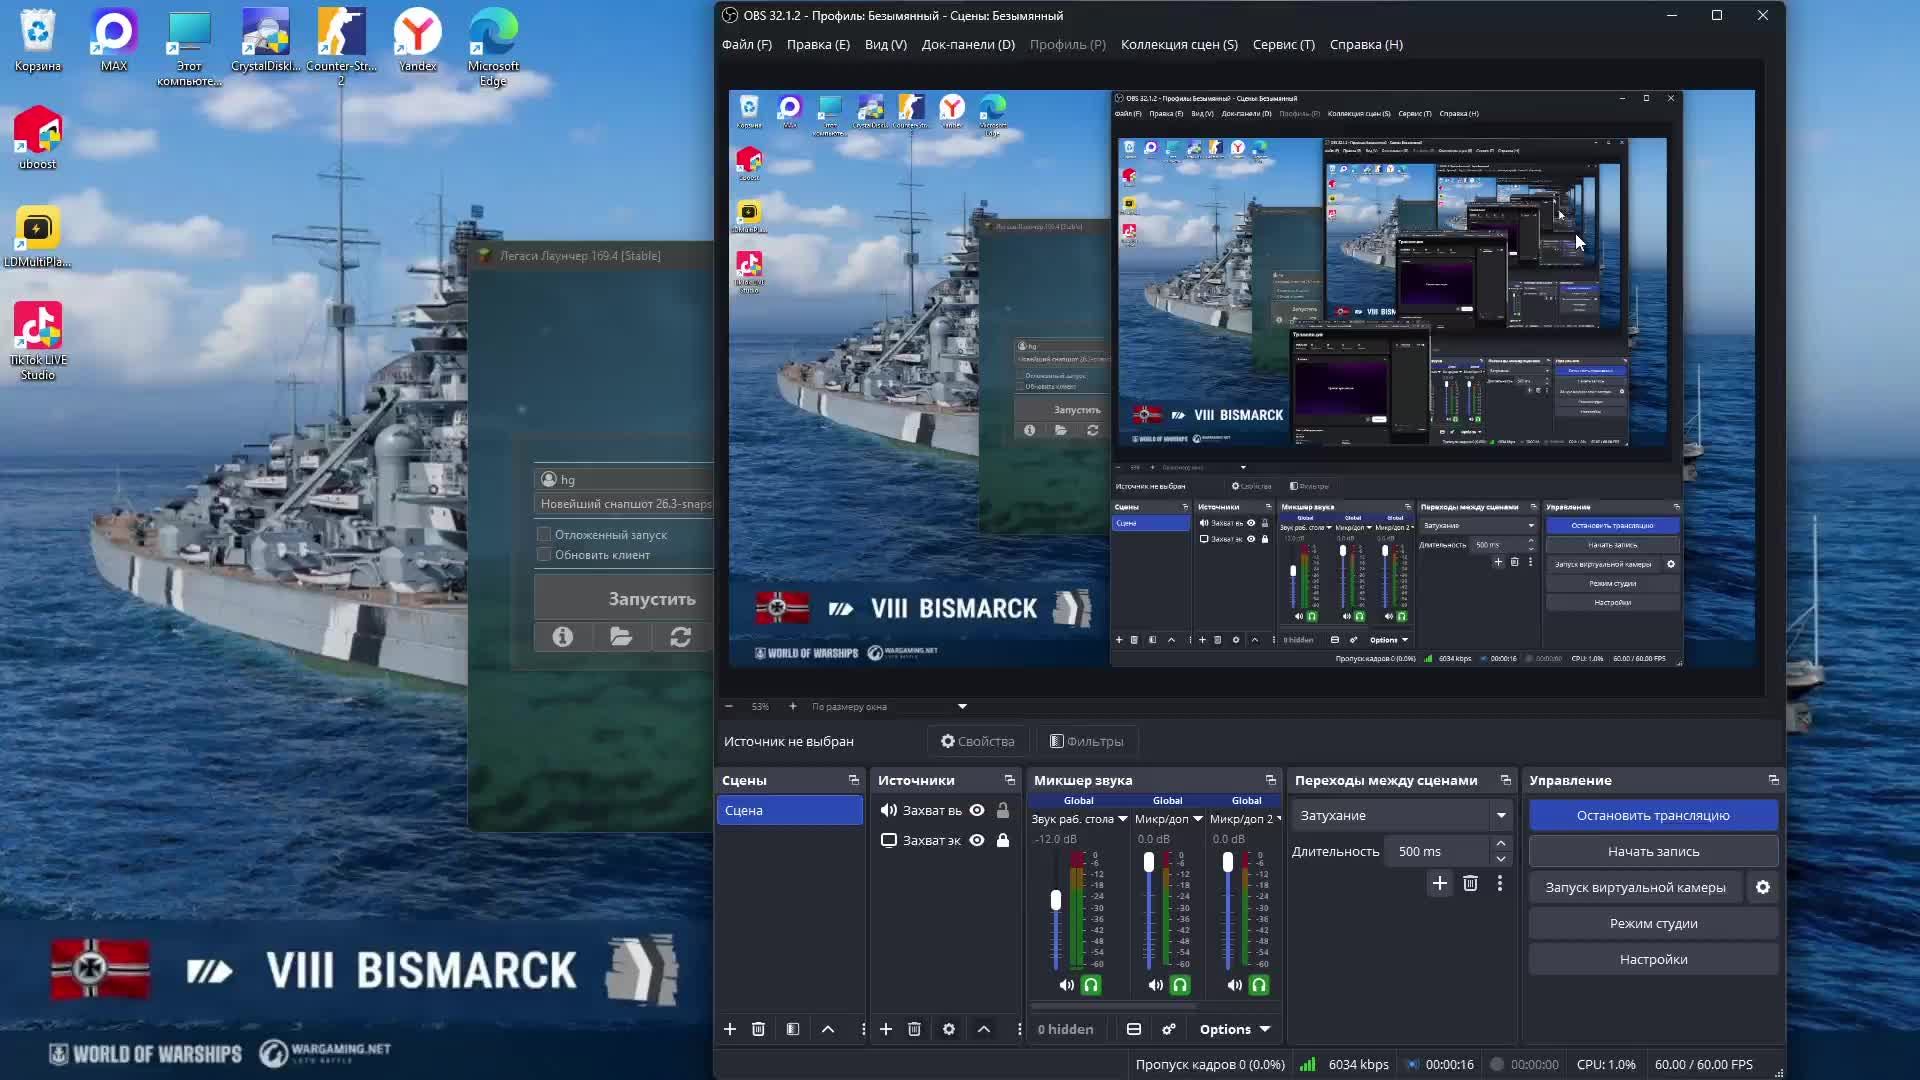Delete selected source with trash icon
Image resolution: width=1920 pixels, height=1080 pixels.
pos(914,1029)
